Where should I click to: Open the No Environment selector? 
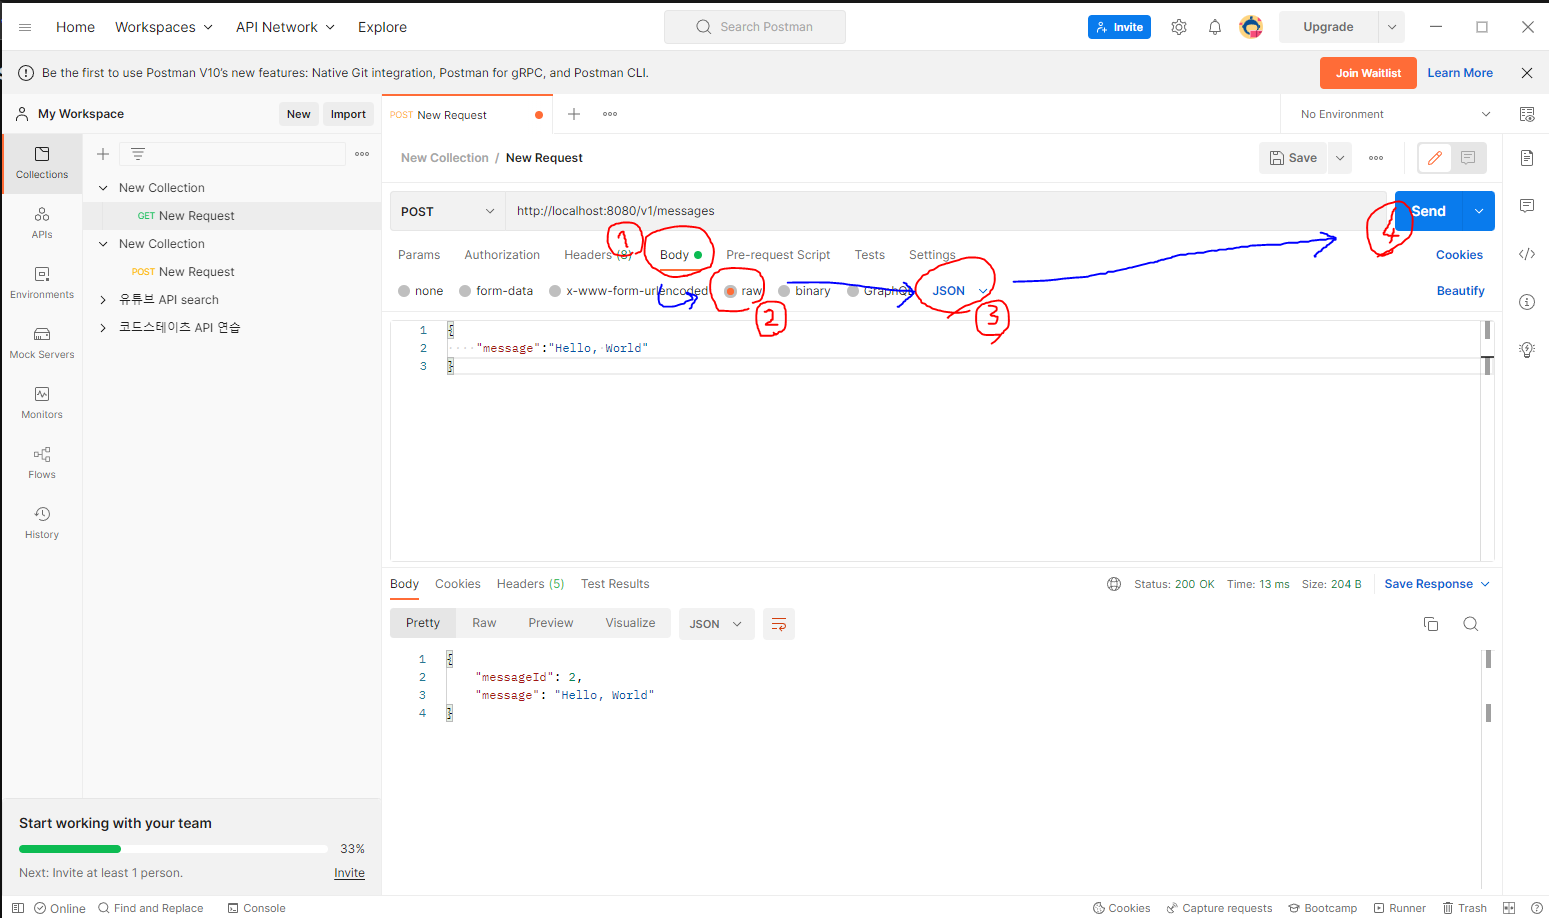tap(1395, 114)
